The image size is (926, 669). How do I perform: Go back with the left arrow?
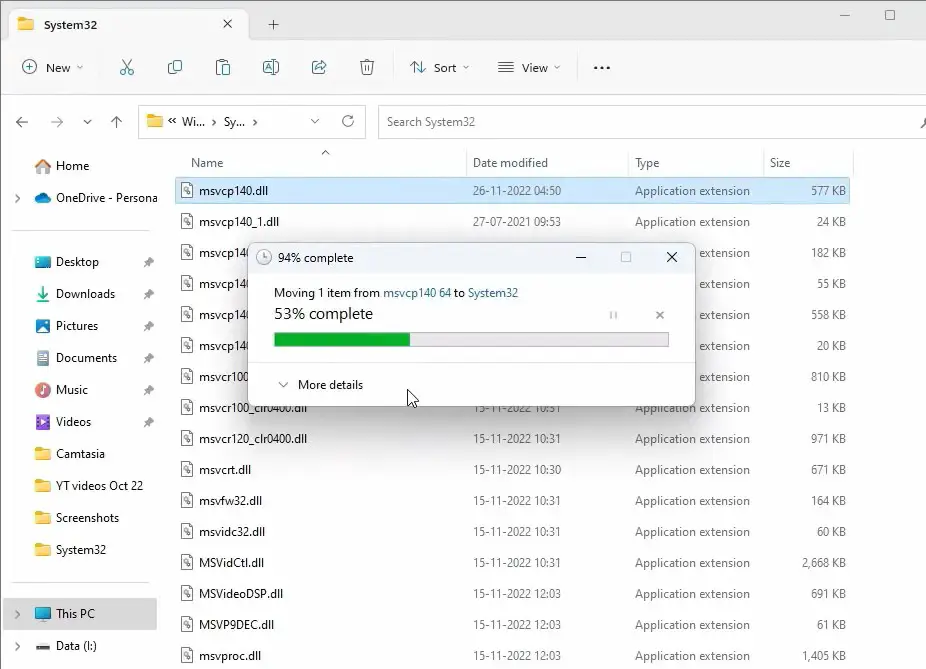(x=22, y=122)
